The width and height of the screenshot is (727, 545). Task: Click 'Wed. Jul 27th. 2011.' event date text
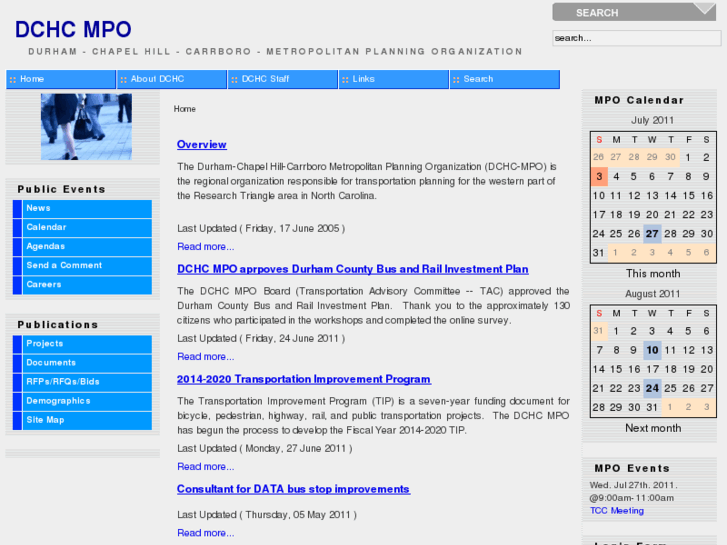coord(633,485)
